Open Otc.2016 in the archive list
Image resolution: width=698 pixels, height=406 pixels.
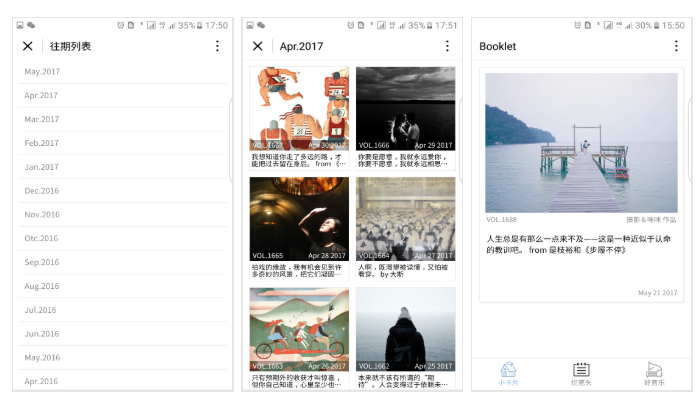[x=122, y=238]
